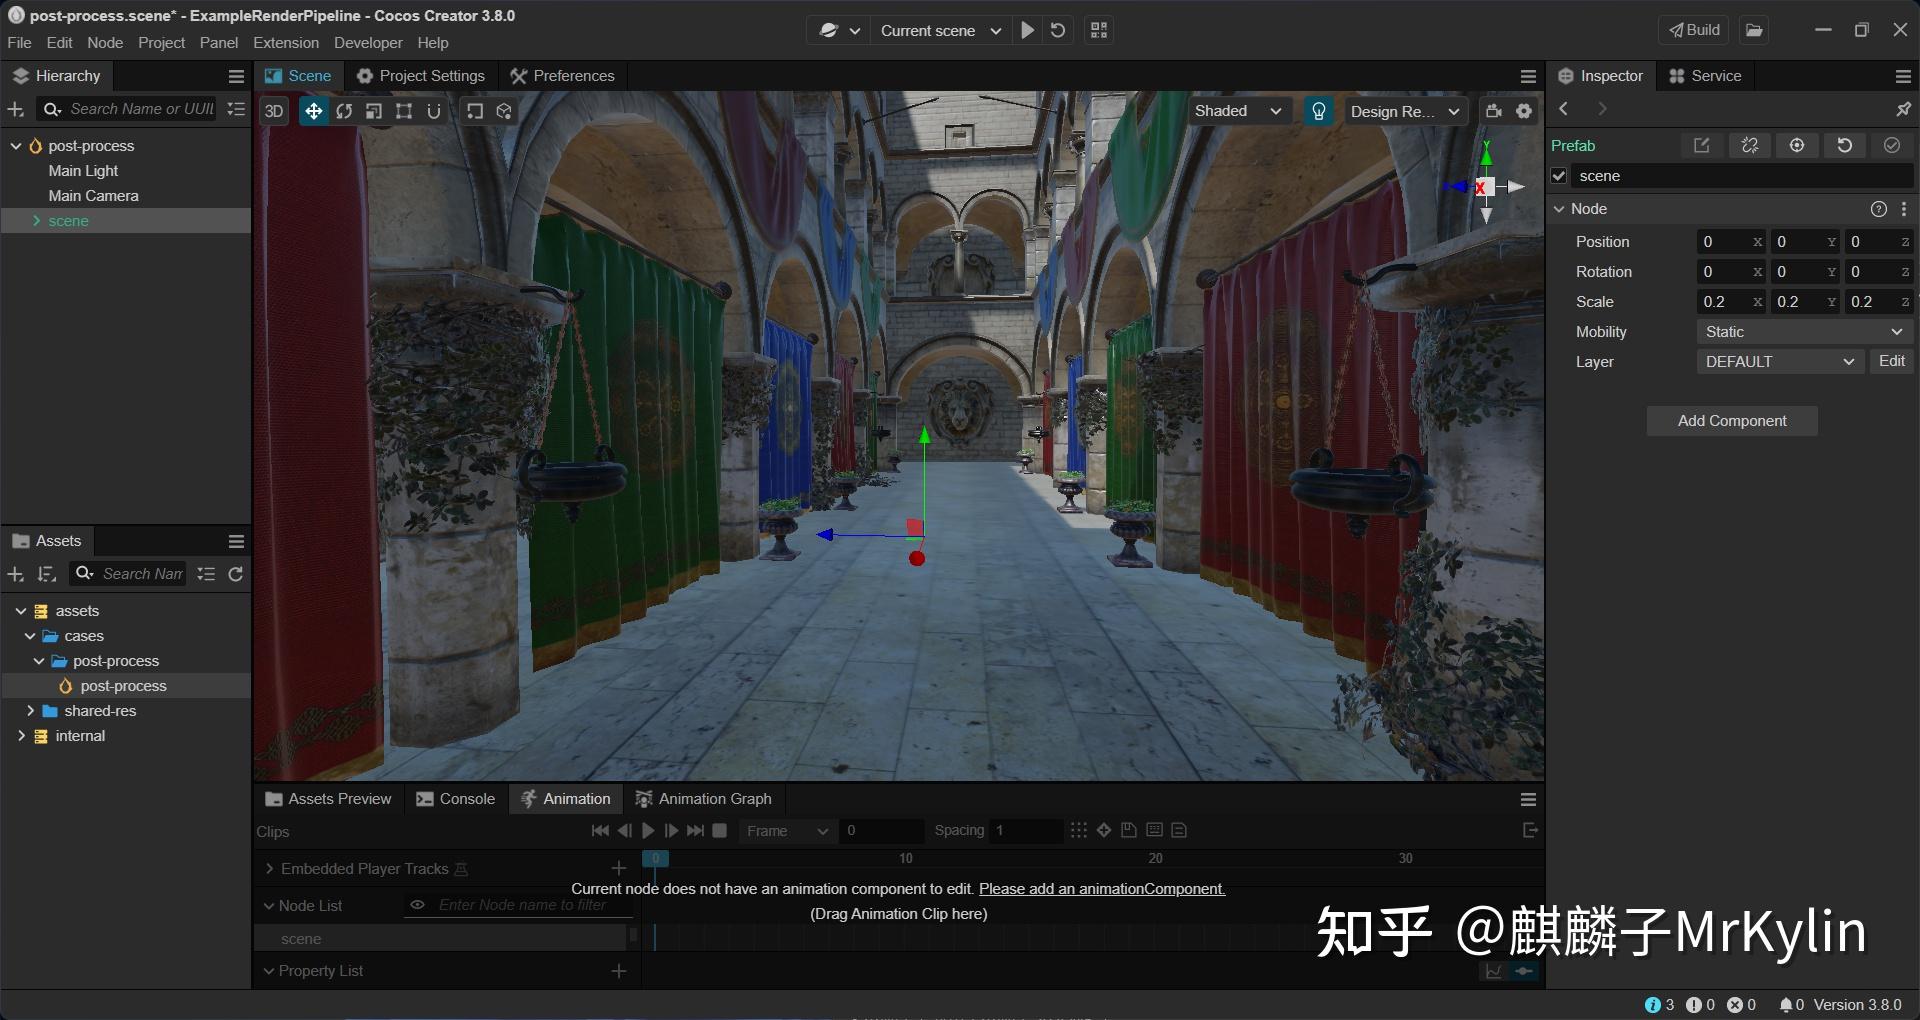Open the Mobility dropdown set to Static
1920x1020 pixels.
coord(1802,331)
